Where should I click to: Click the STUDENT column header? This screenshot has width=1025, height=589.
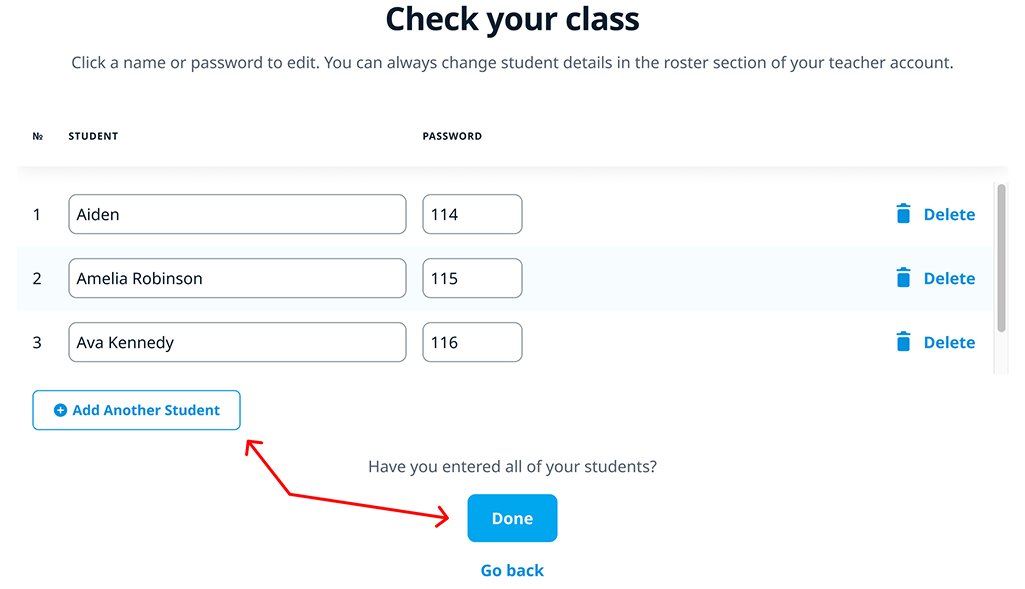93,136
